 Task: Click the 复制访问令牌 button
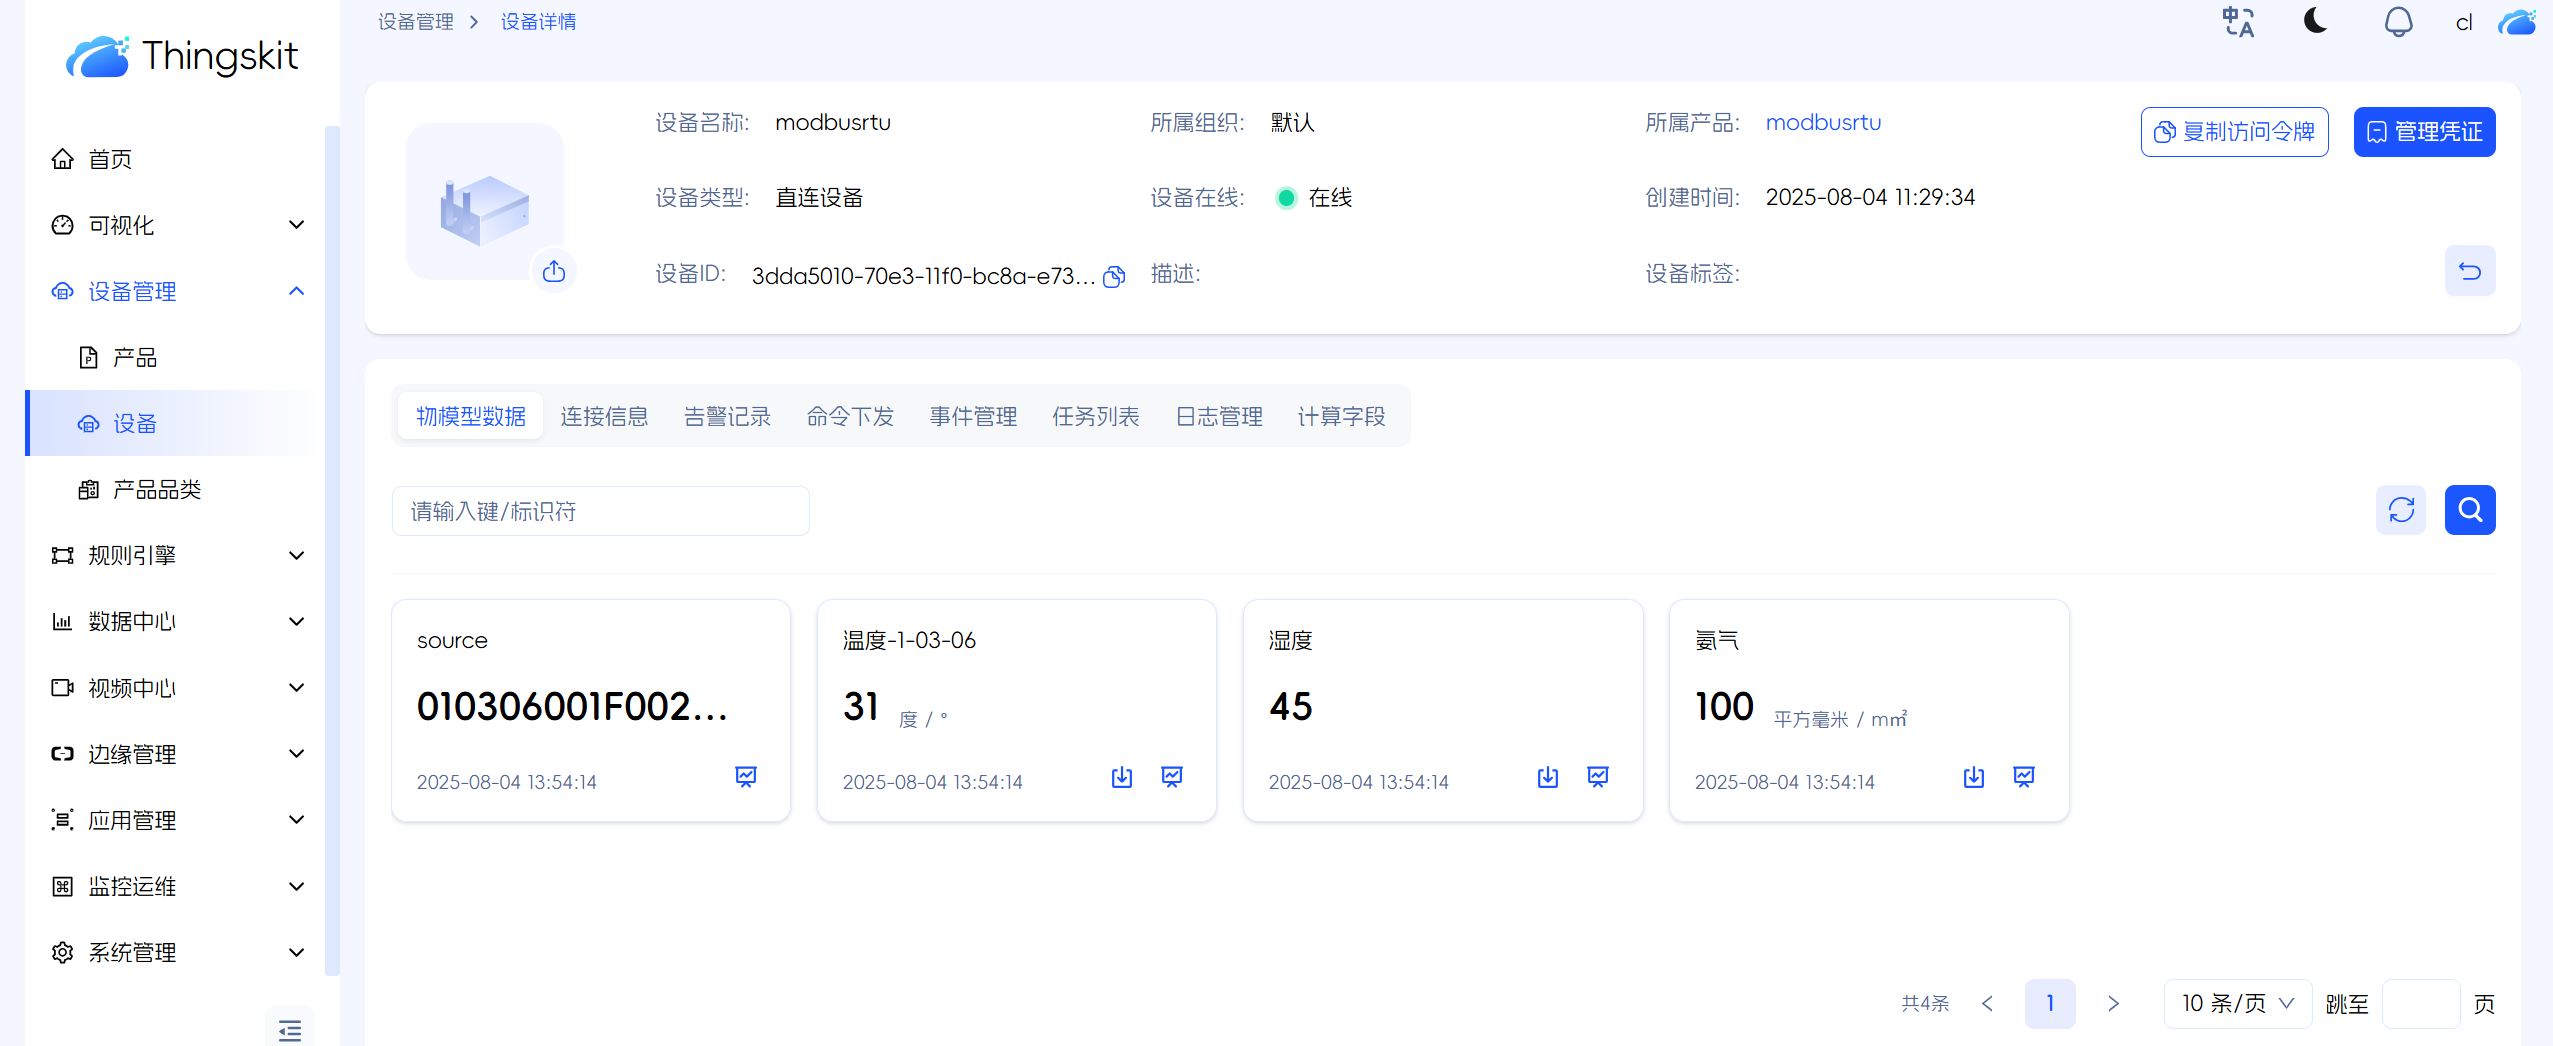pyautogui.click(x=2234, y=132)
